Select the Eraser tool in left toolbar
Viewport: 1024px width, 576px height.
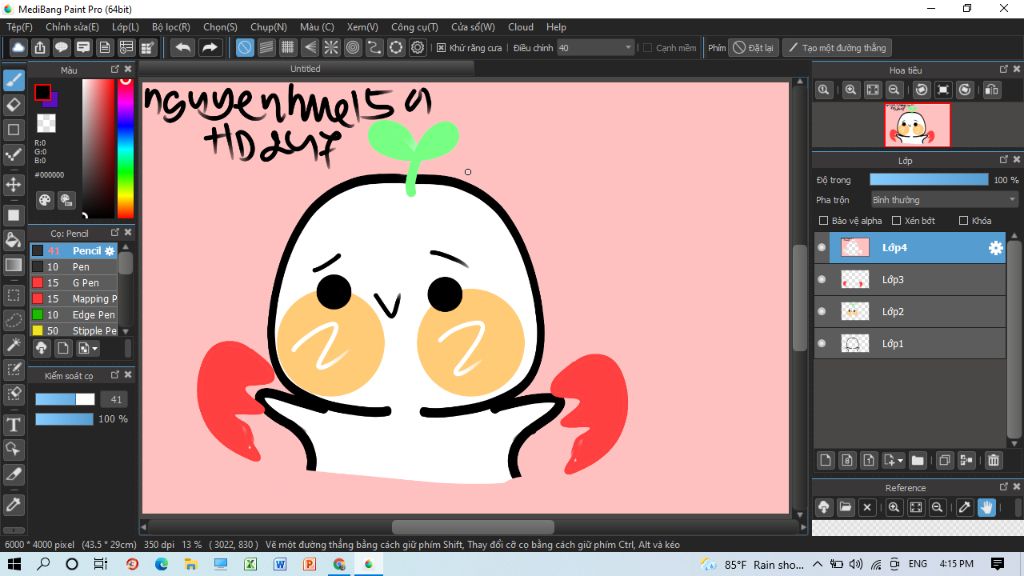(x=14, y=105)
